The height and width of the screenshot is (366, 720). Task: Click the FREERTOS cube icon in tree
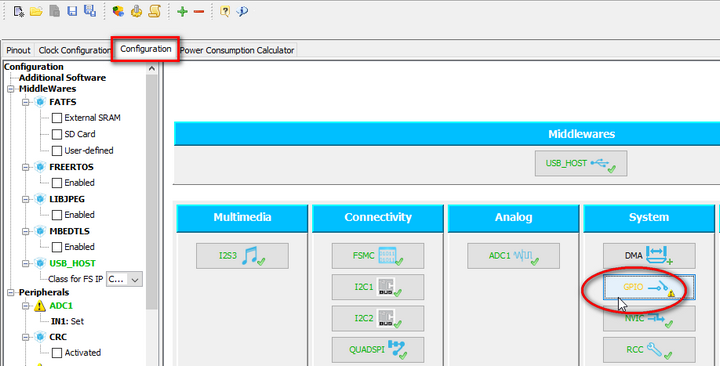40,167
